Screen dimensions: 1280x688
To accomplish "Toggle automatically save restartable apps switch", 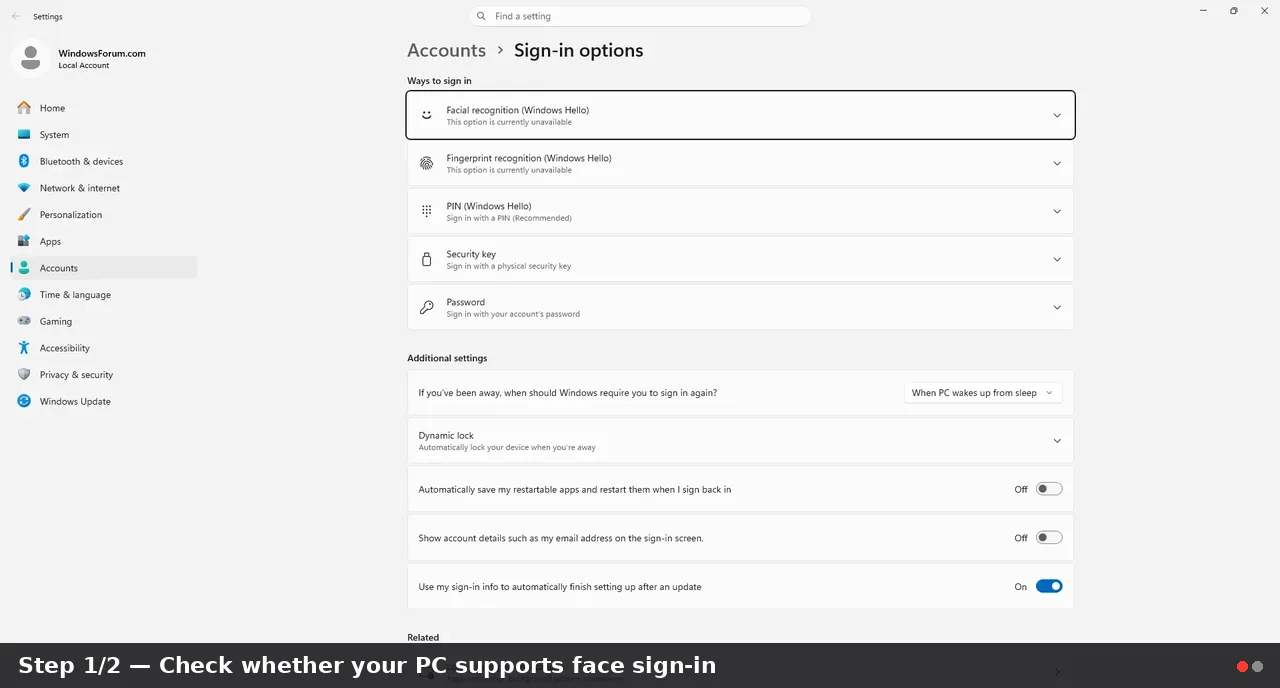I will (1049, 489).
